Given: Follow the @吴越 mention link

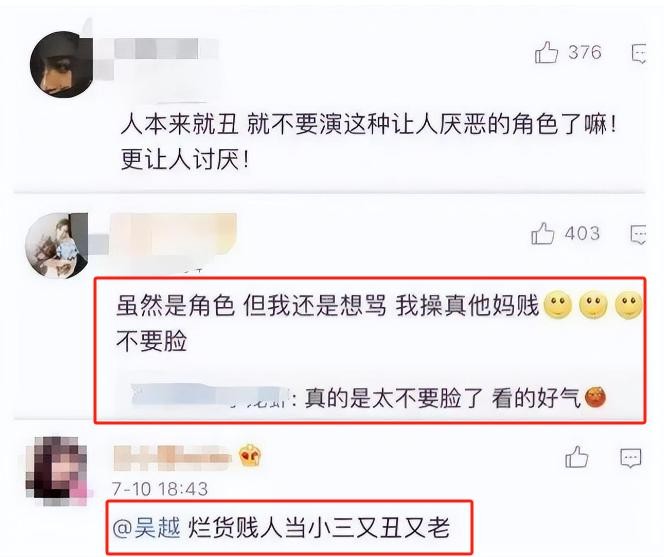Looking at the screenshot, I should [x=147, y=528].
